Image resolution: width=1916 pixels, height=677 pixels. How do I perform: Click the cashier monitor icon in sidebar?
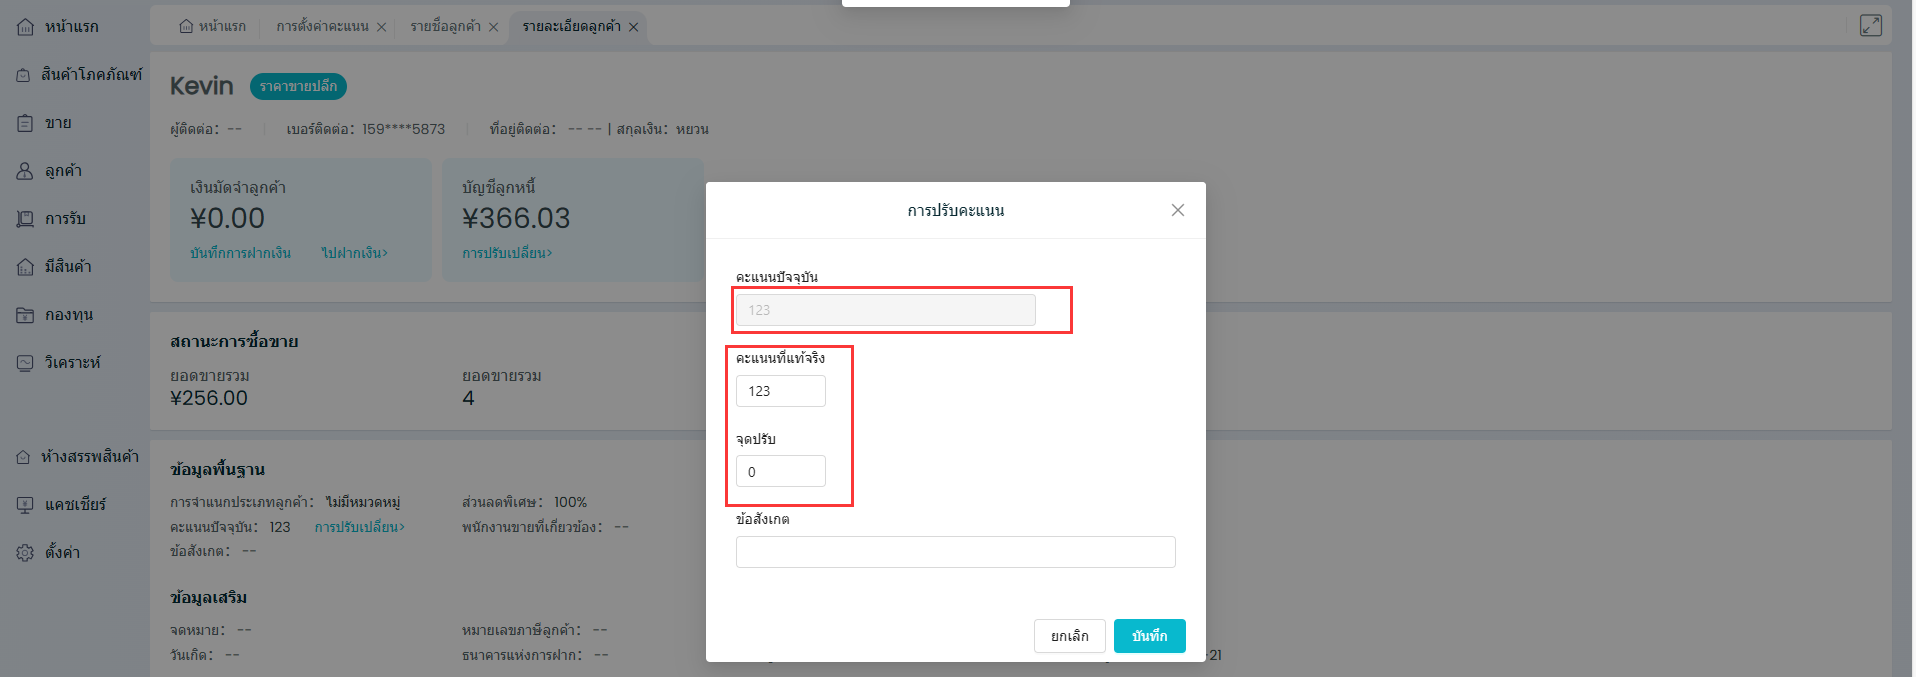(x=25, y=505)
